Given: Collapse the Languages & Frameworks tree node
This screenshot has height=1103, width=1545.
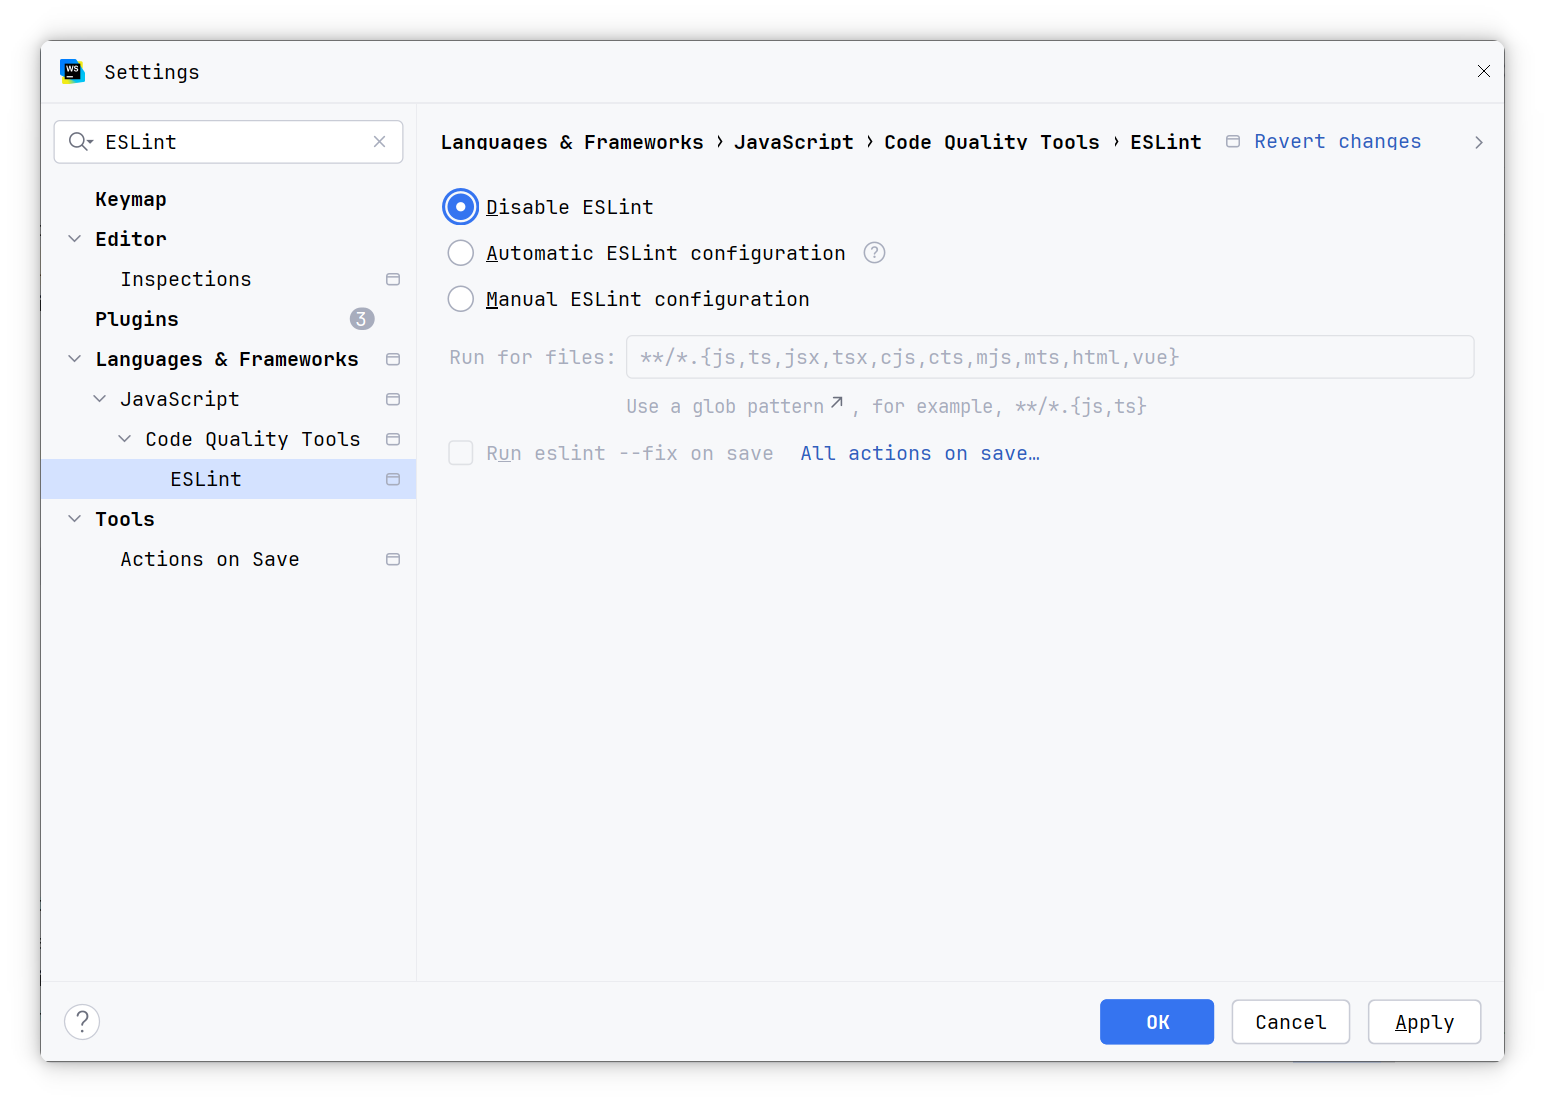Looking at the screenshot, I should pos(74,359).
